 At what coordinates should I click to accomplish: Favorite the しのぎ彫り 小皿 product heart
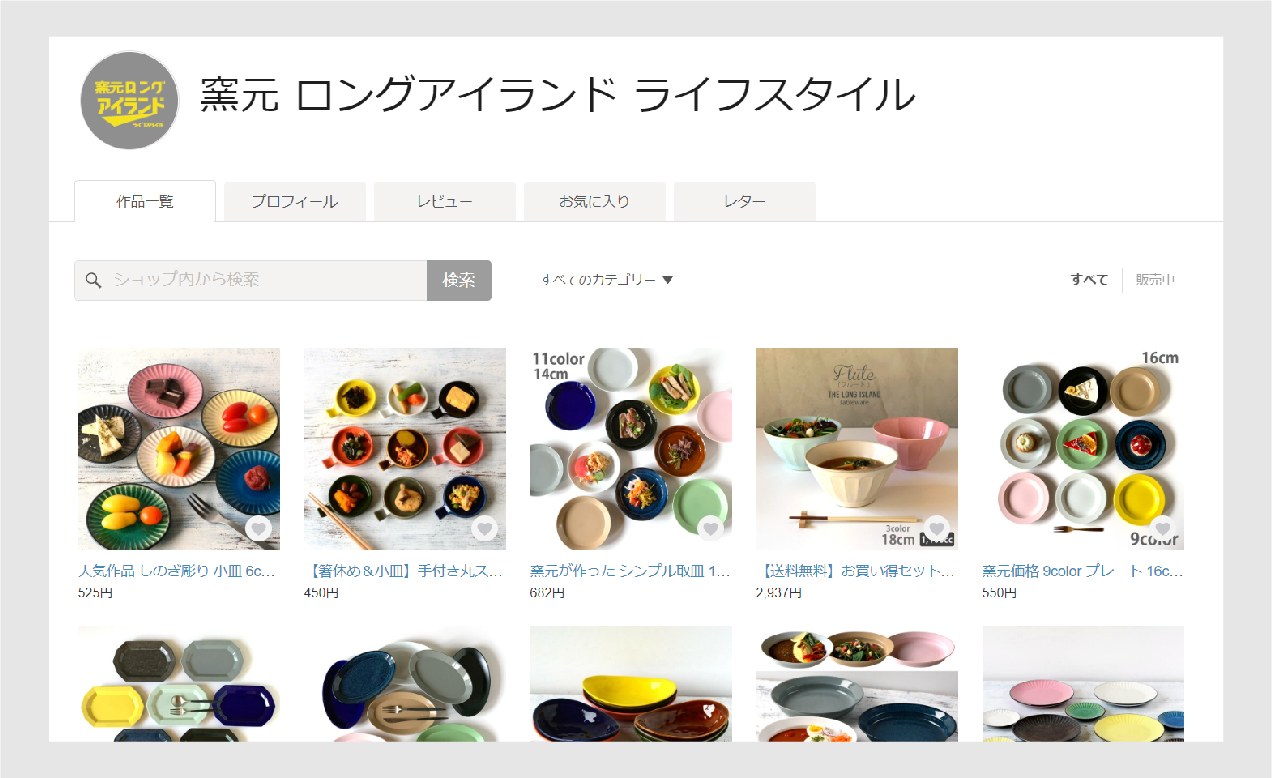click(259, 529)
